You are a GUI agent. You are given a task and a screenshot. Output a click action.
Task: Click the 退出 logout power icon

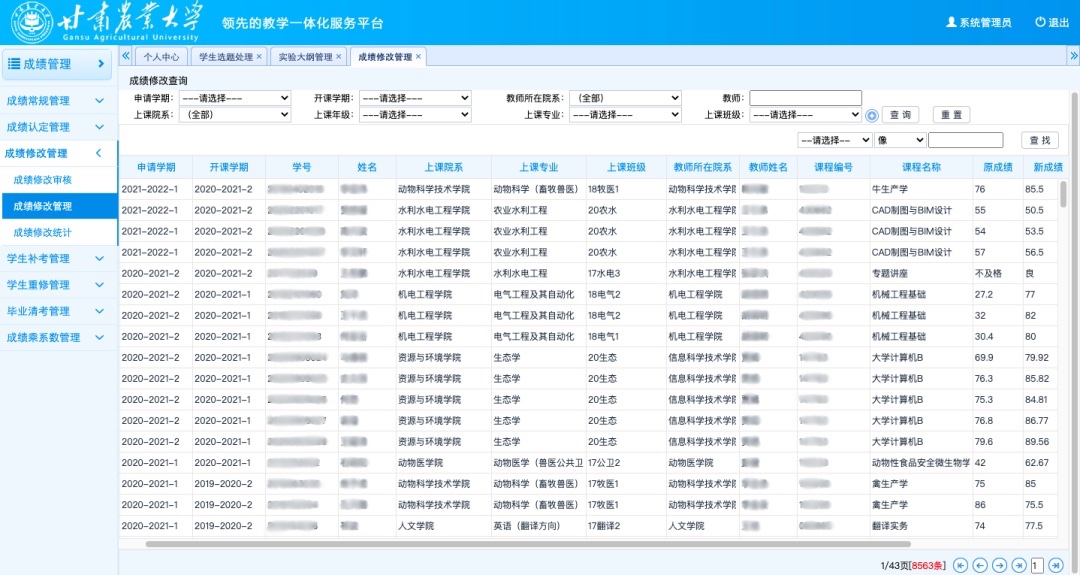(1040, 22)
